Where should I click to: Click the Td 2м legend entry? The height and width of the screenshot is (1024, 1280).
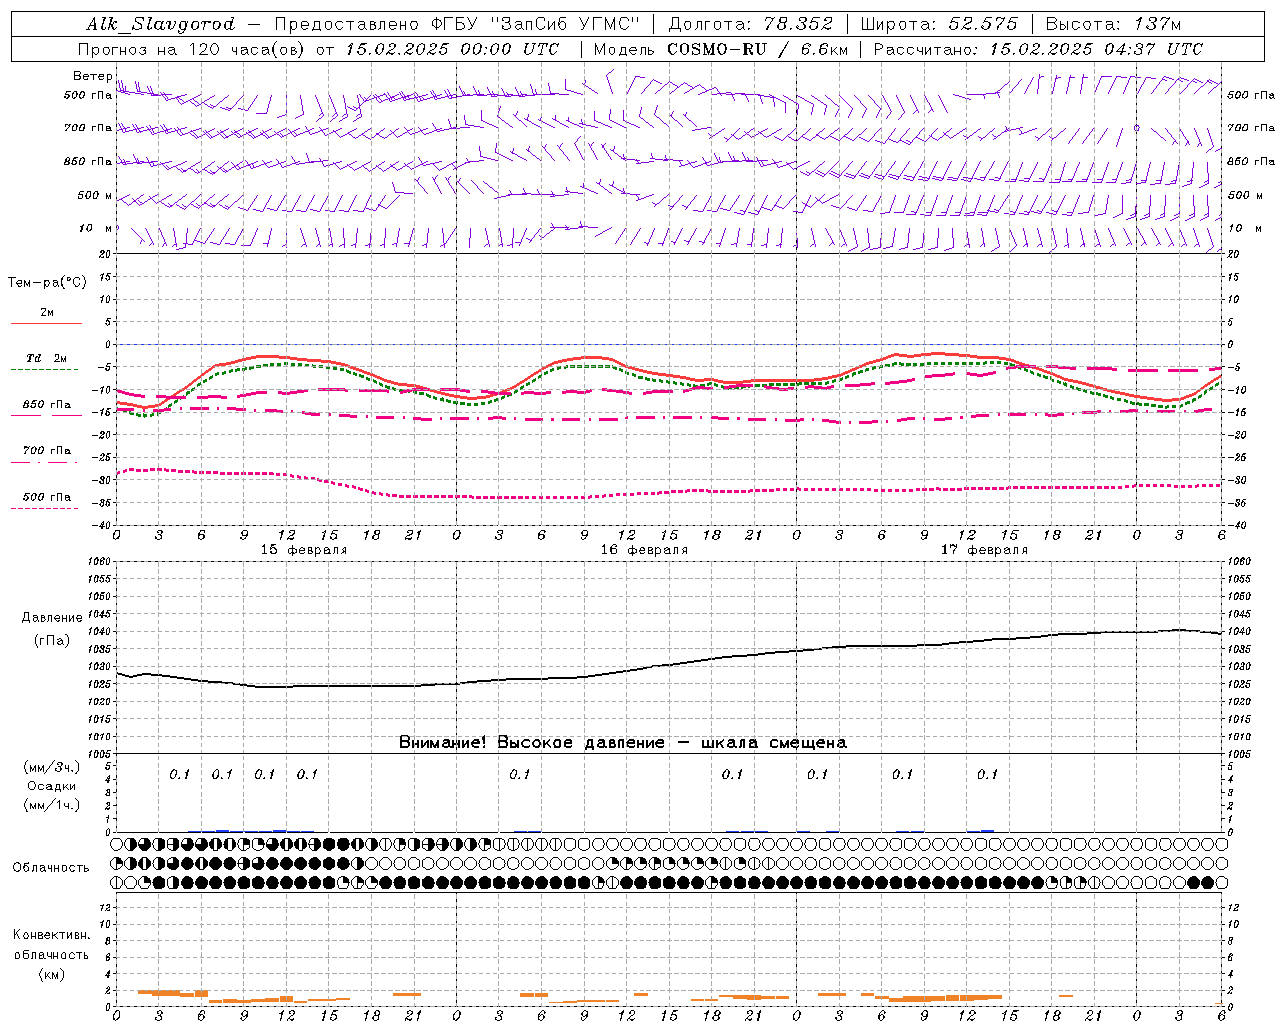point(47,358)
